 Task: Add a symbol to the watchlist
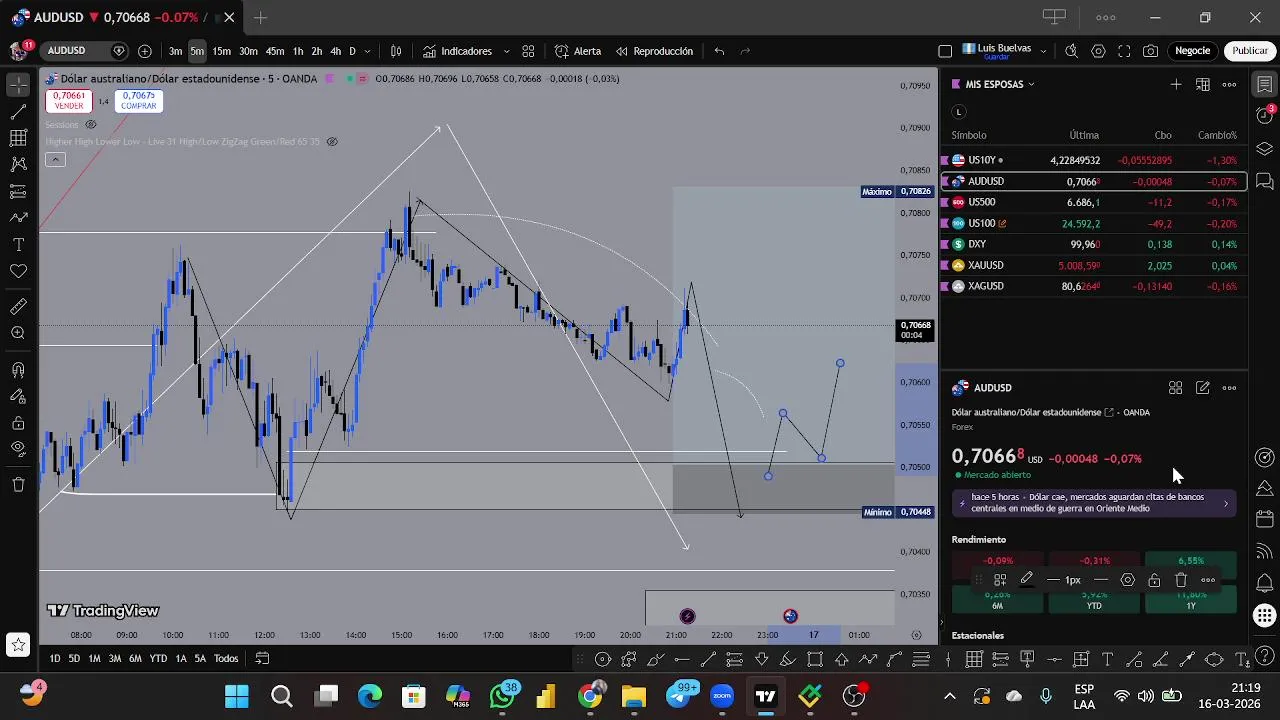(x=1176, y=84)
